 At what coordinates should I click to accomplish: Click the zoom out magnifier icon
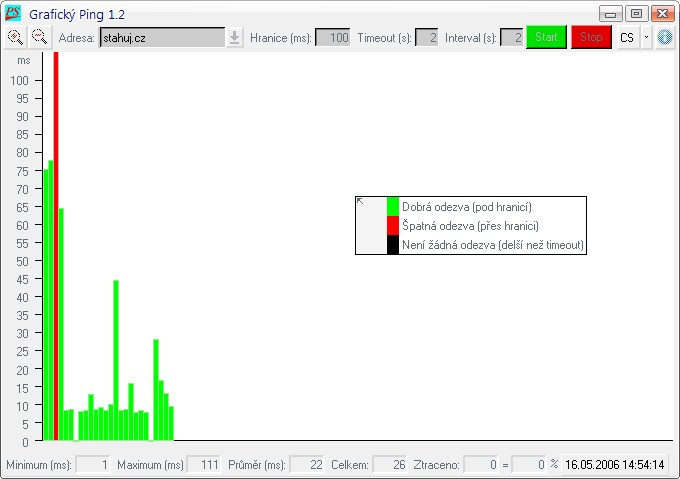pos(40,37)
